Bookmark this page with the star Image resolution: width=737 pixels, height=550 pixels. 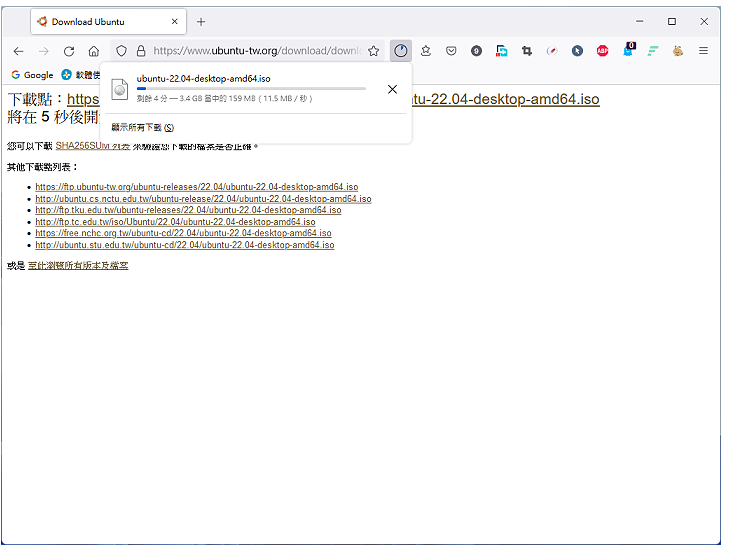(374, 51)
